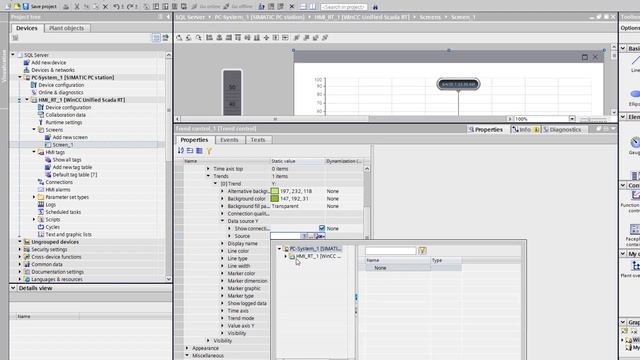Click the binoculars search icon
Viewport: 640px width, 360px height.
[376, 7]
